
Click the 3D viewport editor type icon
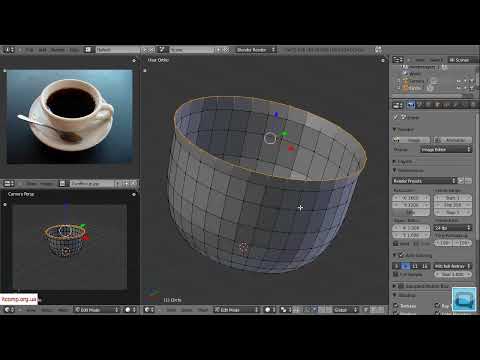click(x=149, y=310)
